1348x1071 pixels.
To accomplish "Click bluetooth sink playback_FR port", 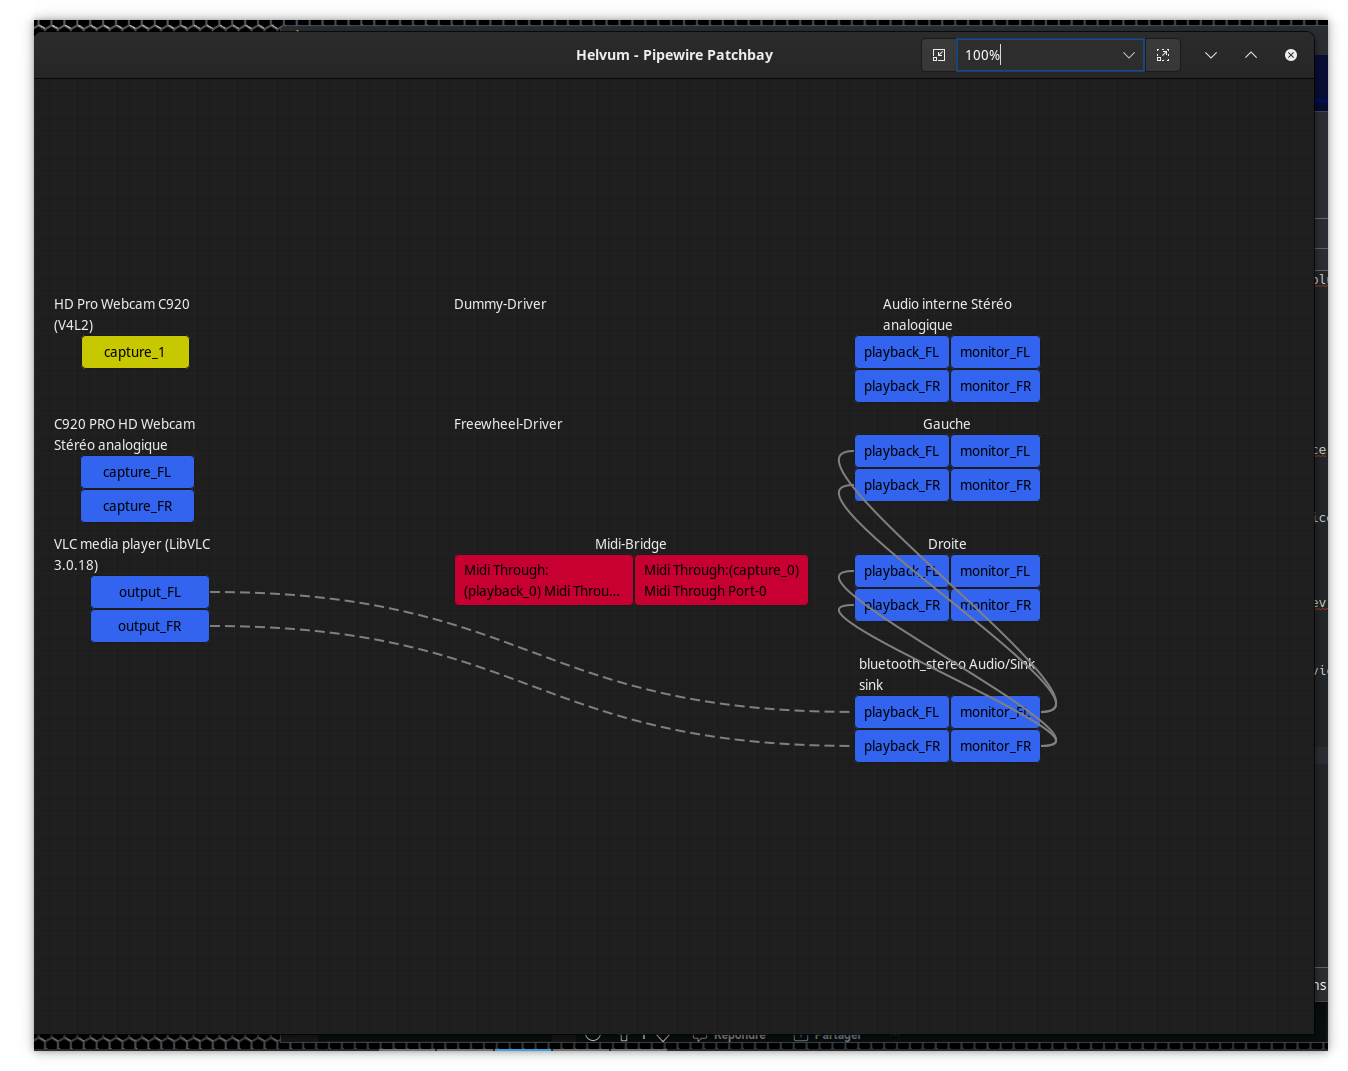I will tap(901, 746).
